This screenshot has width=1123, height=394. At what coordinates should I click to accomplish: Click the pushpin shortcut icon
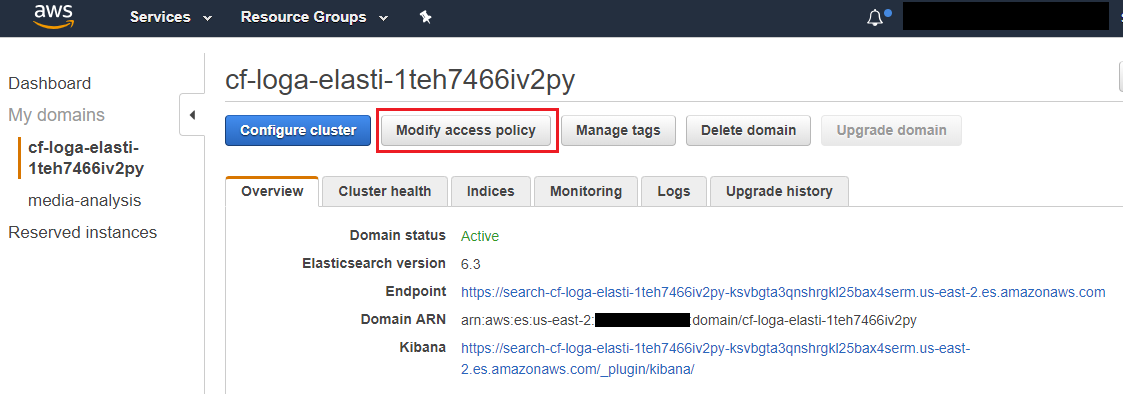(x=425, y=17)
